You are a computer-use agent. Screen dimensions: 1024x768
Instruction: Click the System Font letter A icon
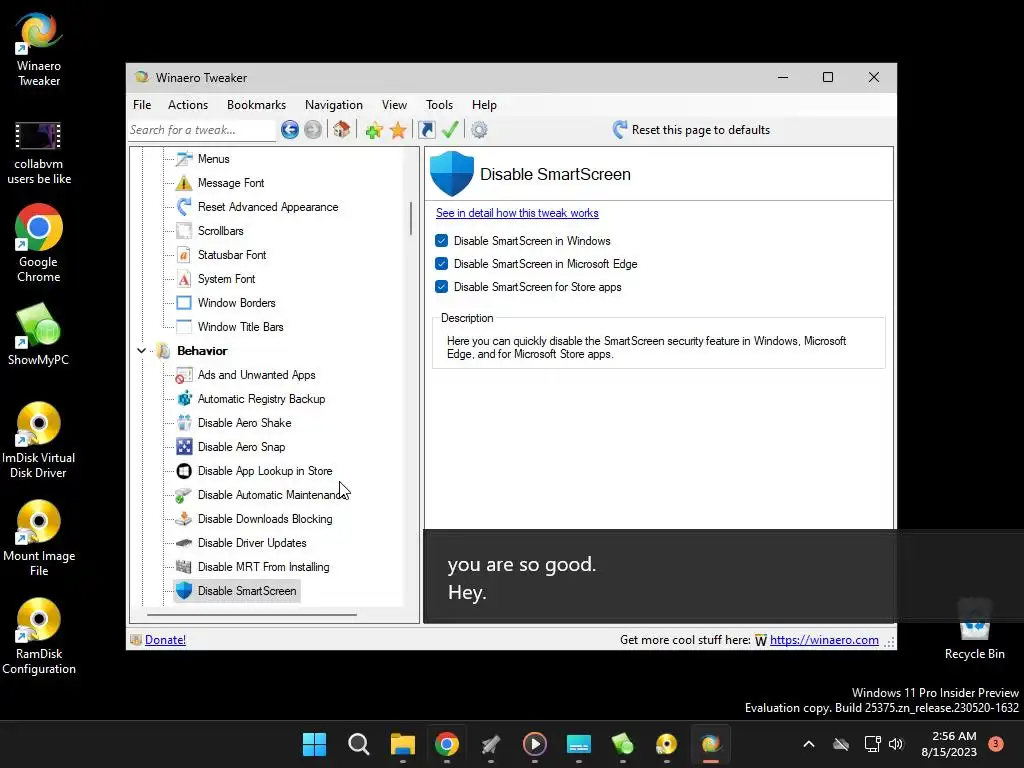184,279
